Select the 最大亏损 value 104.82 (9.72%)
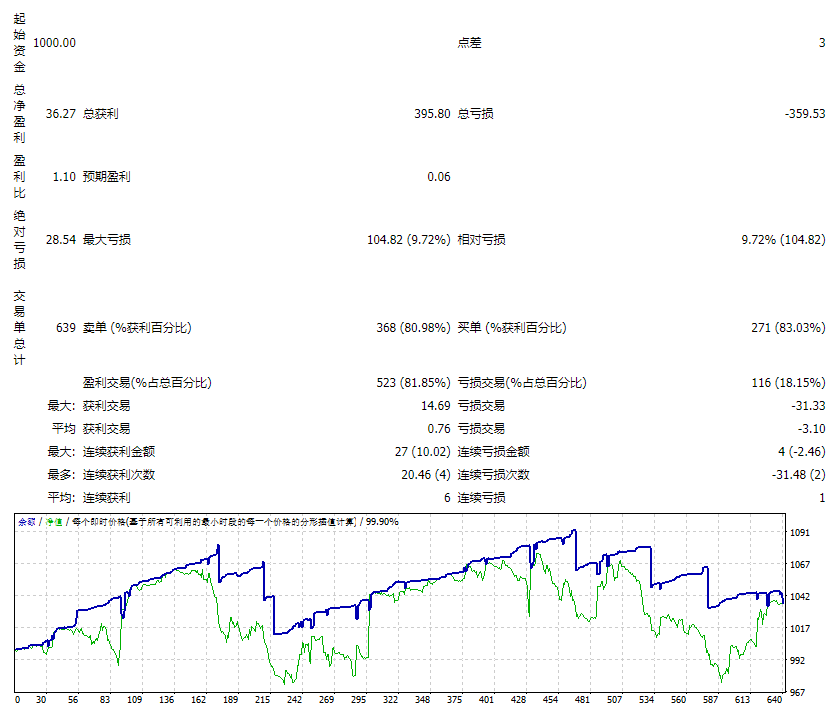The height and width of the screenshot is (707, 835). (x=408, y=240)
